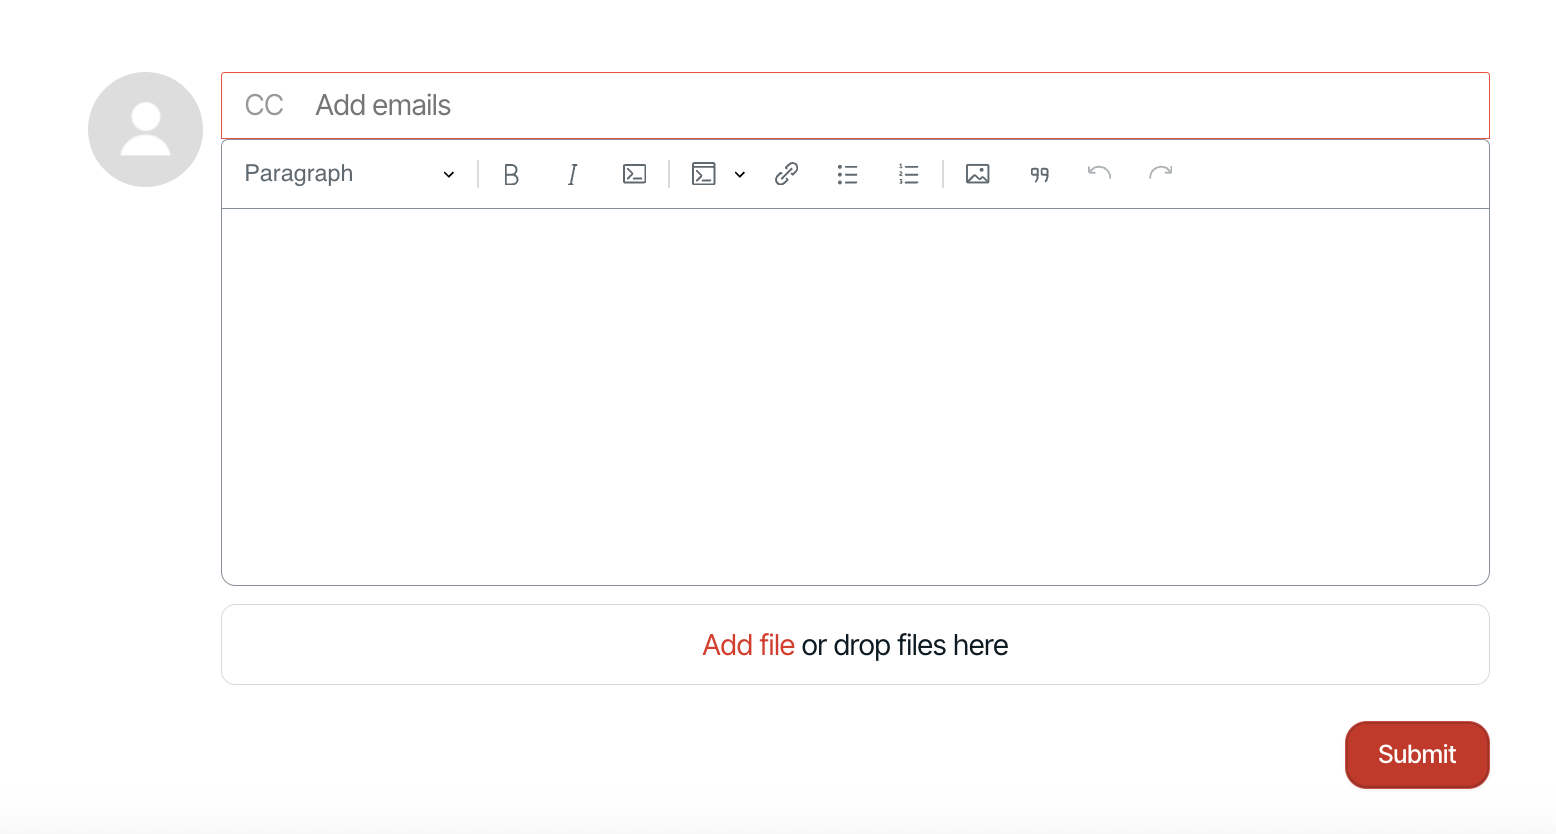Click the file drop zone area
Viewport: 1556px width, 834px height.
[855, 645]
